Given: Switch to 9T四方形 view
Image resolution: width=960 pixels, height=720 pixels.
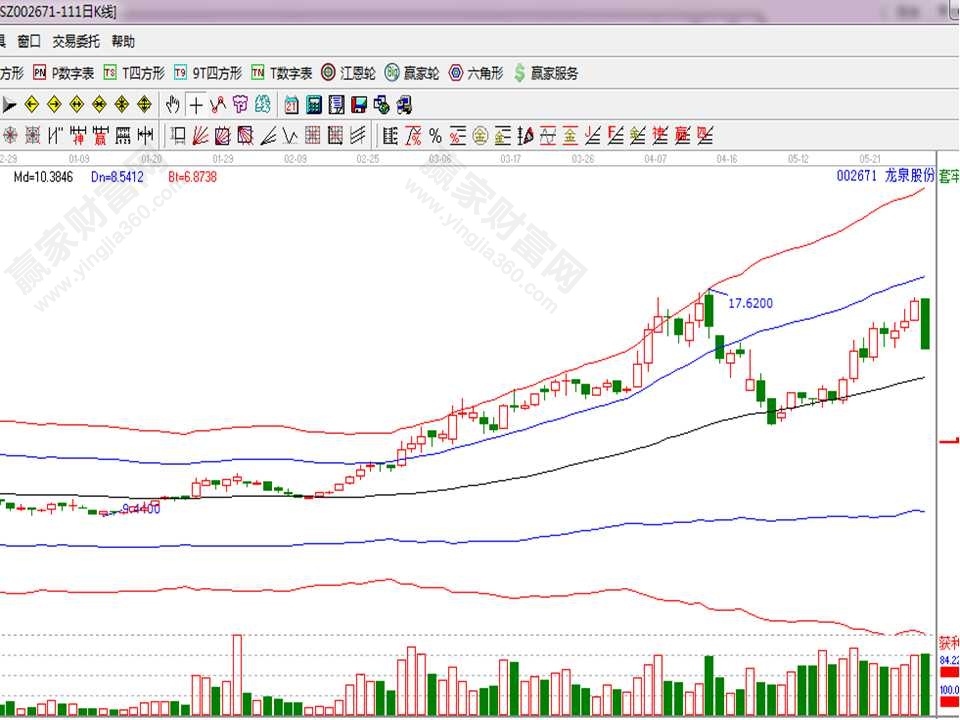Looking at the screenshot, I should (x=208, y=73).
